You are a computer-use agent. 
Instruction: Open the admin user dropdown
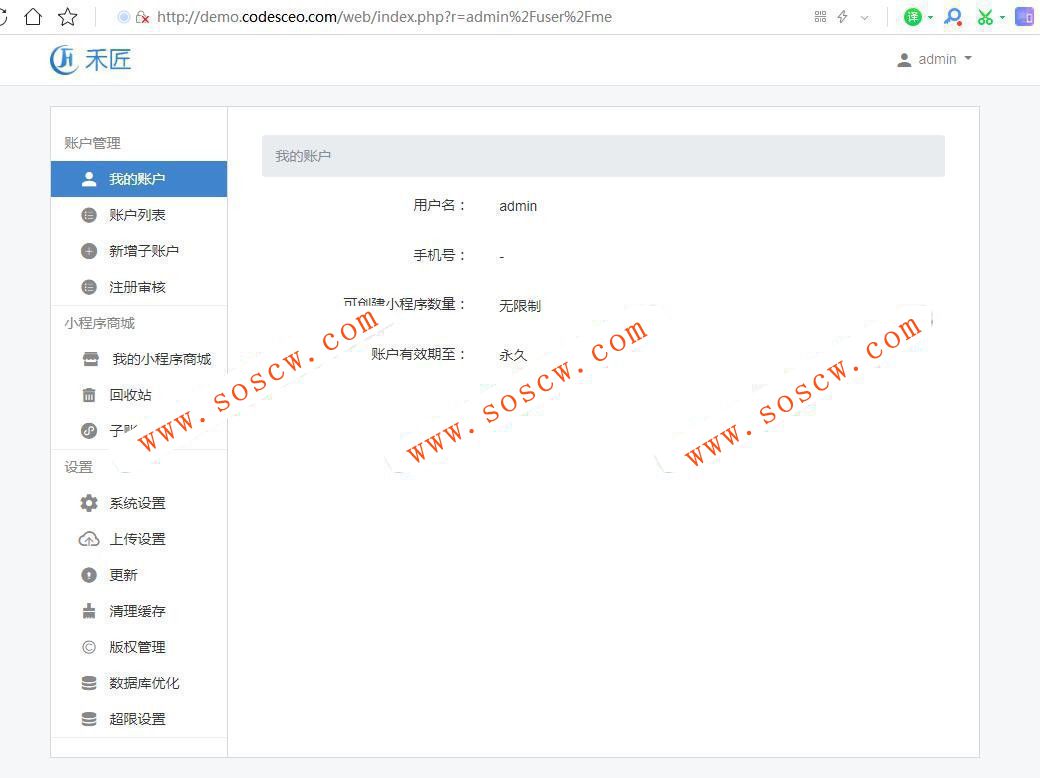tap(934, 59)
